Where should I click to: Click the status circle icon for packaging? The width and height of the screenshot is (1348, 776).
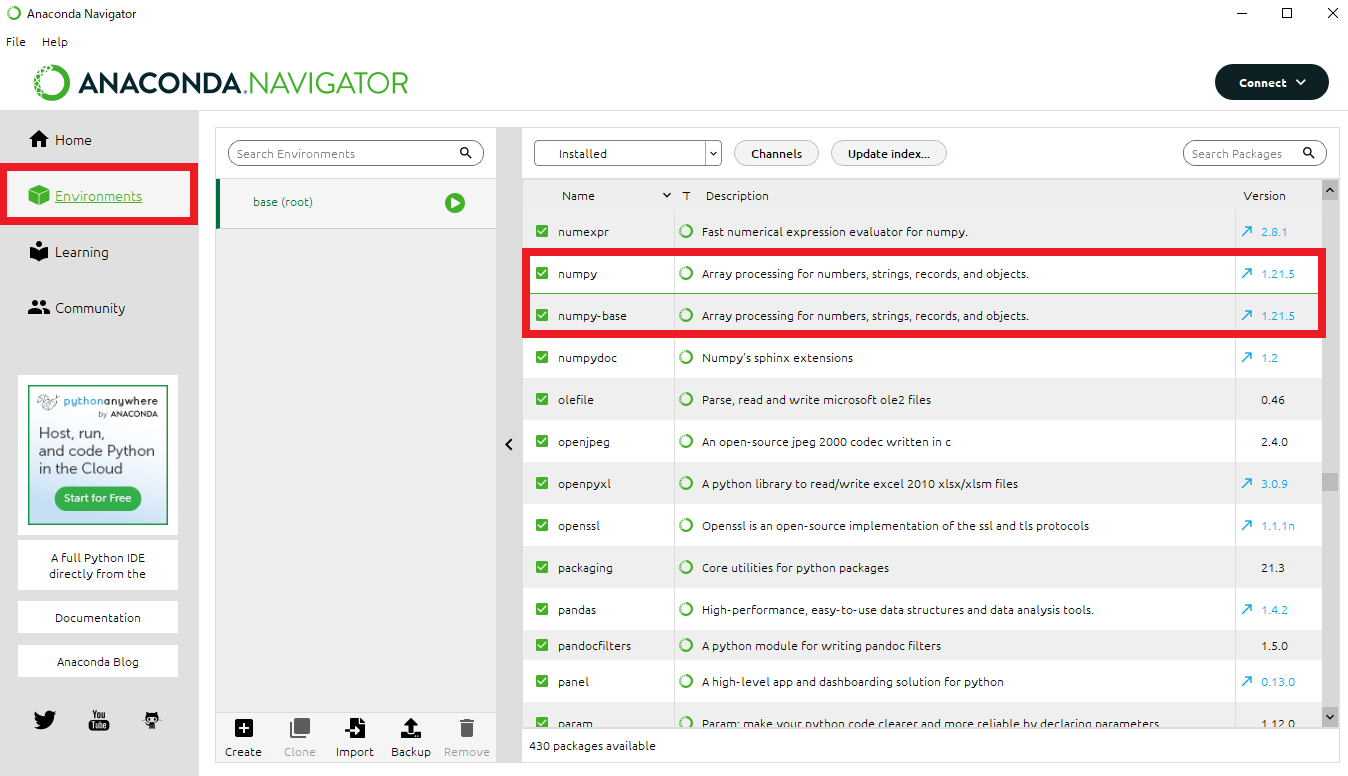click(686, 567)
